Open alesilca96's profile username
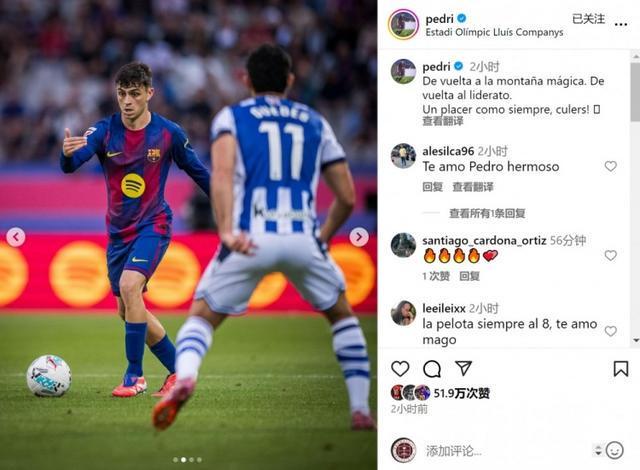The width and height of the screenshot is (640, 470). point(448,151)
